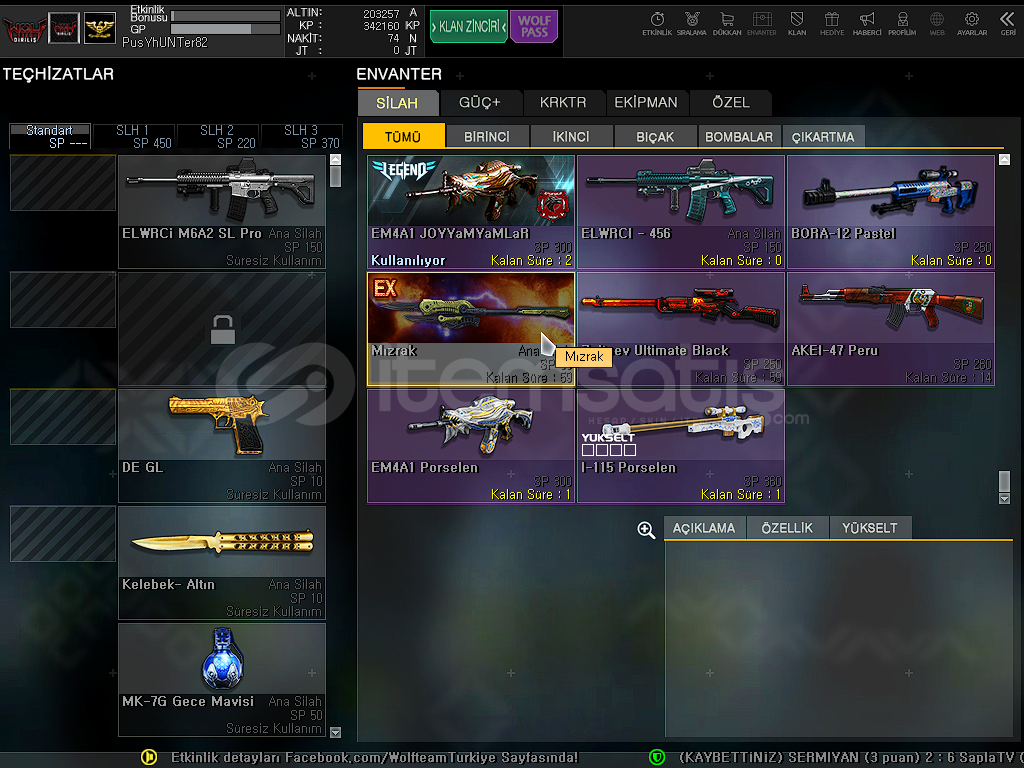Select the BORA-12 Pastel sniper card
The image size is (1024, 768).
pyautogui.click(x=891, y=212)
